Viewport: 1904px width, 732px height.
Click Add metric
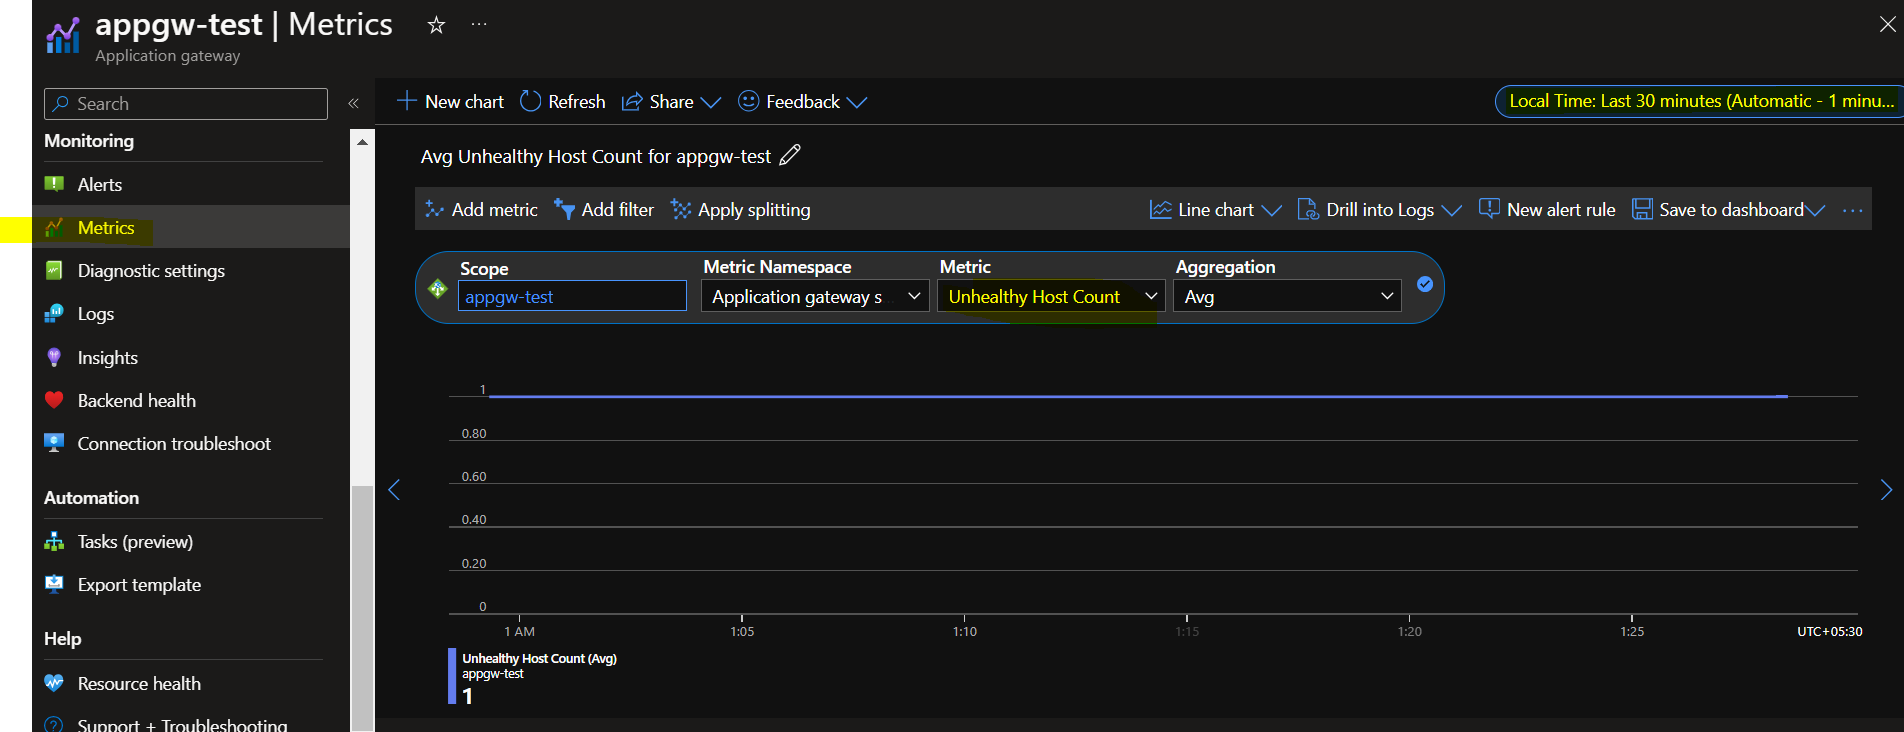481,210
